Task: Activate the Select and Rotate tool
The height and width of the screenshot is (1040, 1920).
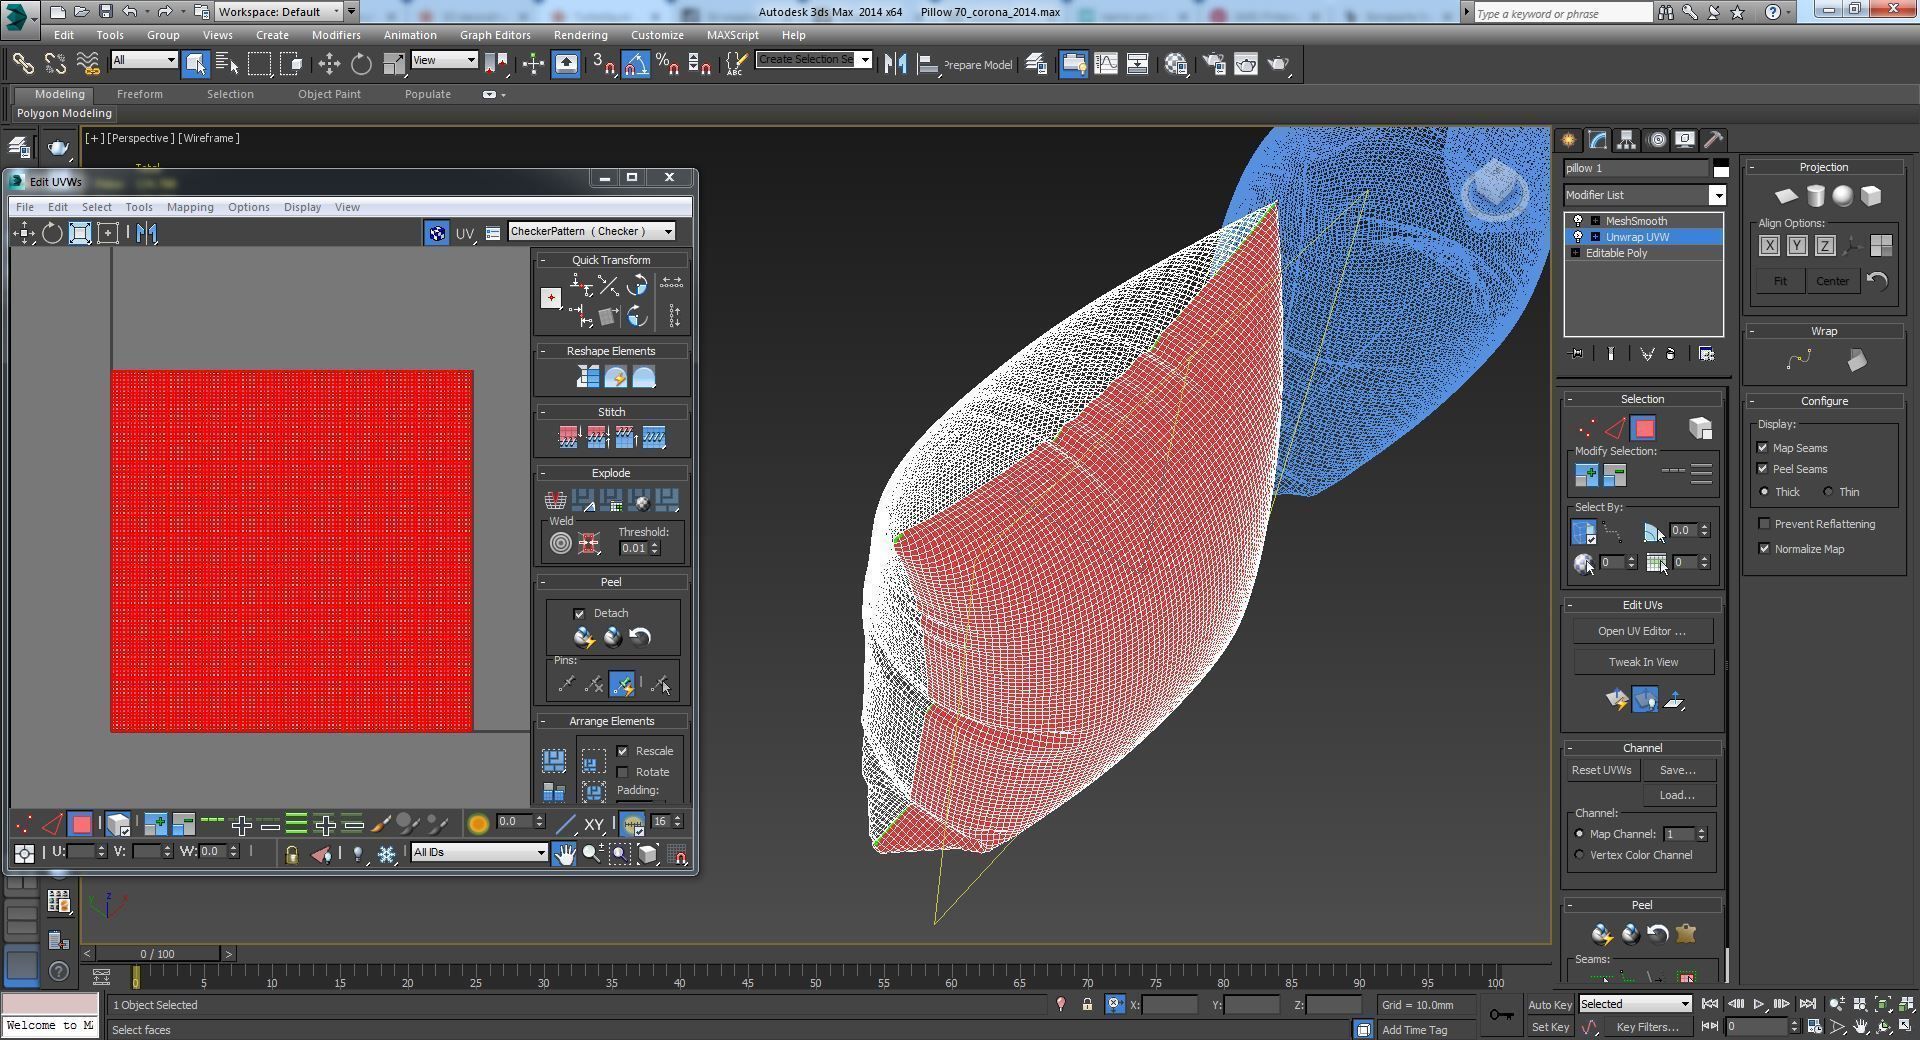Action: point(361,64)
